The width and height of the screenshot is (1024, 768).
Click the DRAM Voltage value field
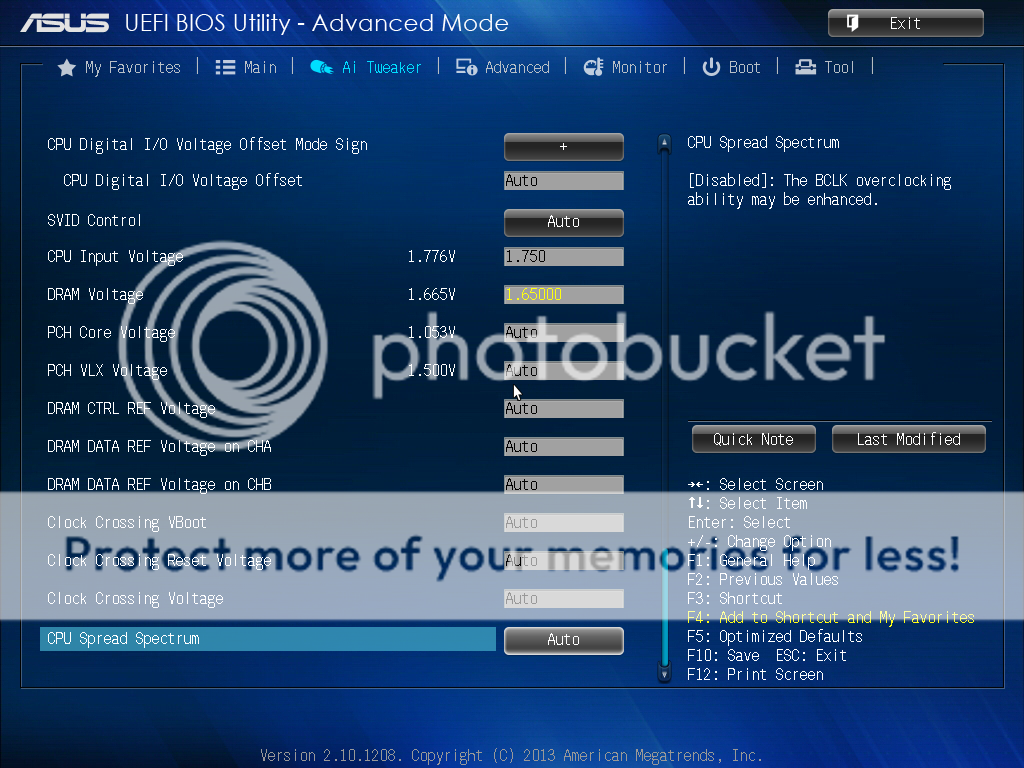tap(563, 295)
